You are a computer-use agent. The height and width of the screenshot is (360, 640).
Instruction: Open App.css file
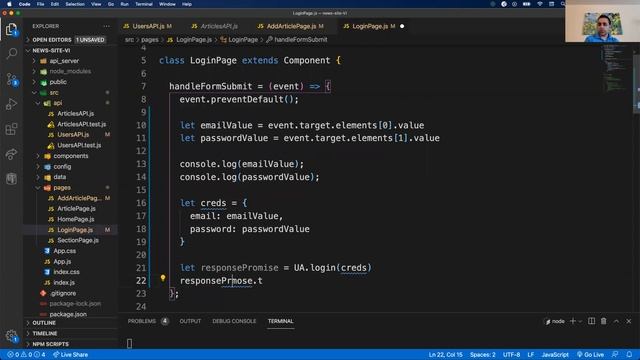64,251
